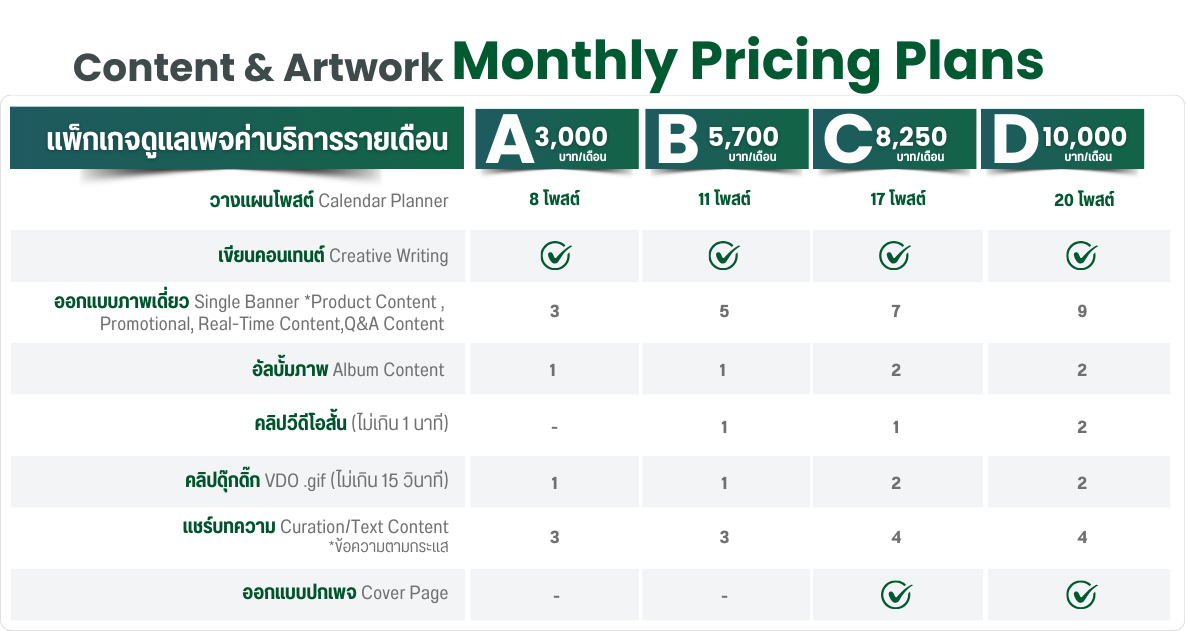Click "20 โพสต์" in plan D column

[x=1084, y=200]
